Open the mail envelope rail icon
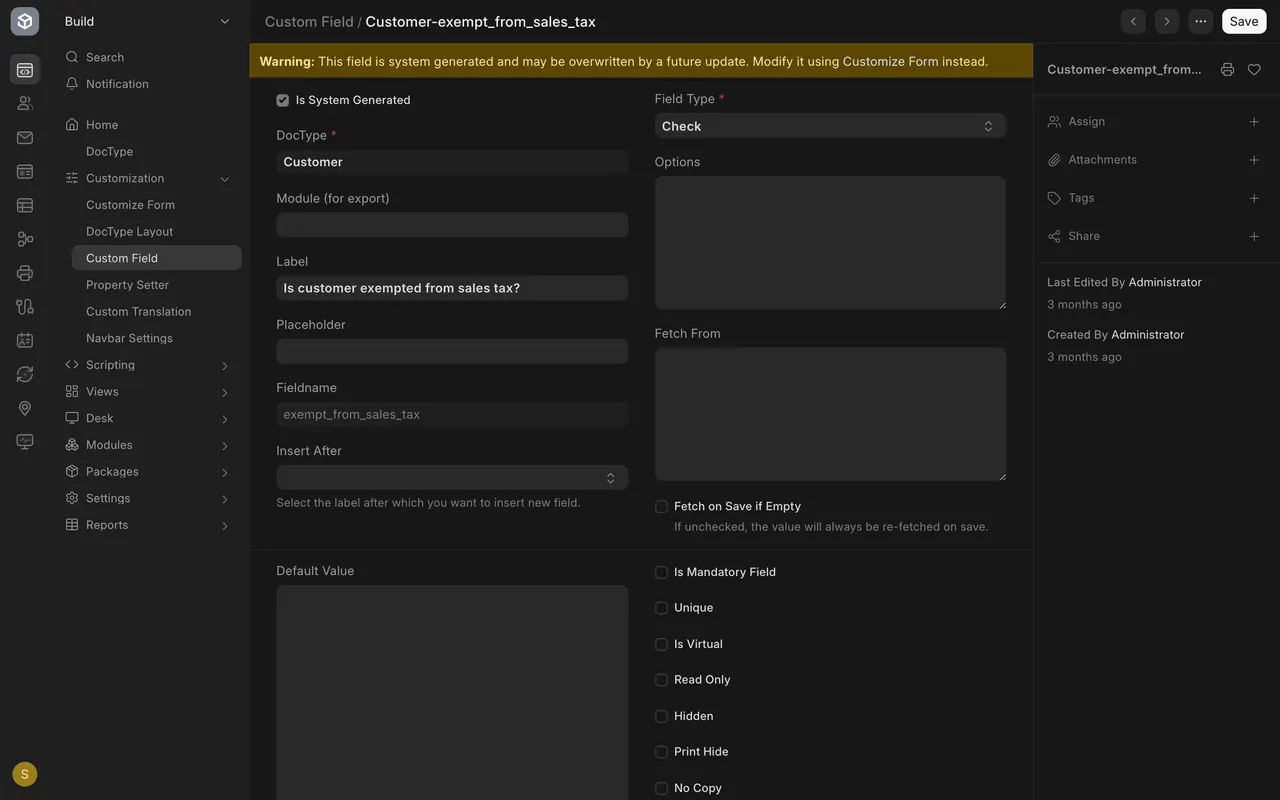 (x=25, y=137)
